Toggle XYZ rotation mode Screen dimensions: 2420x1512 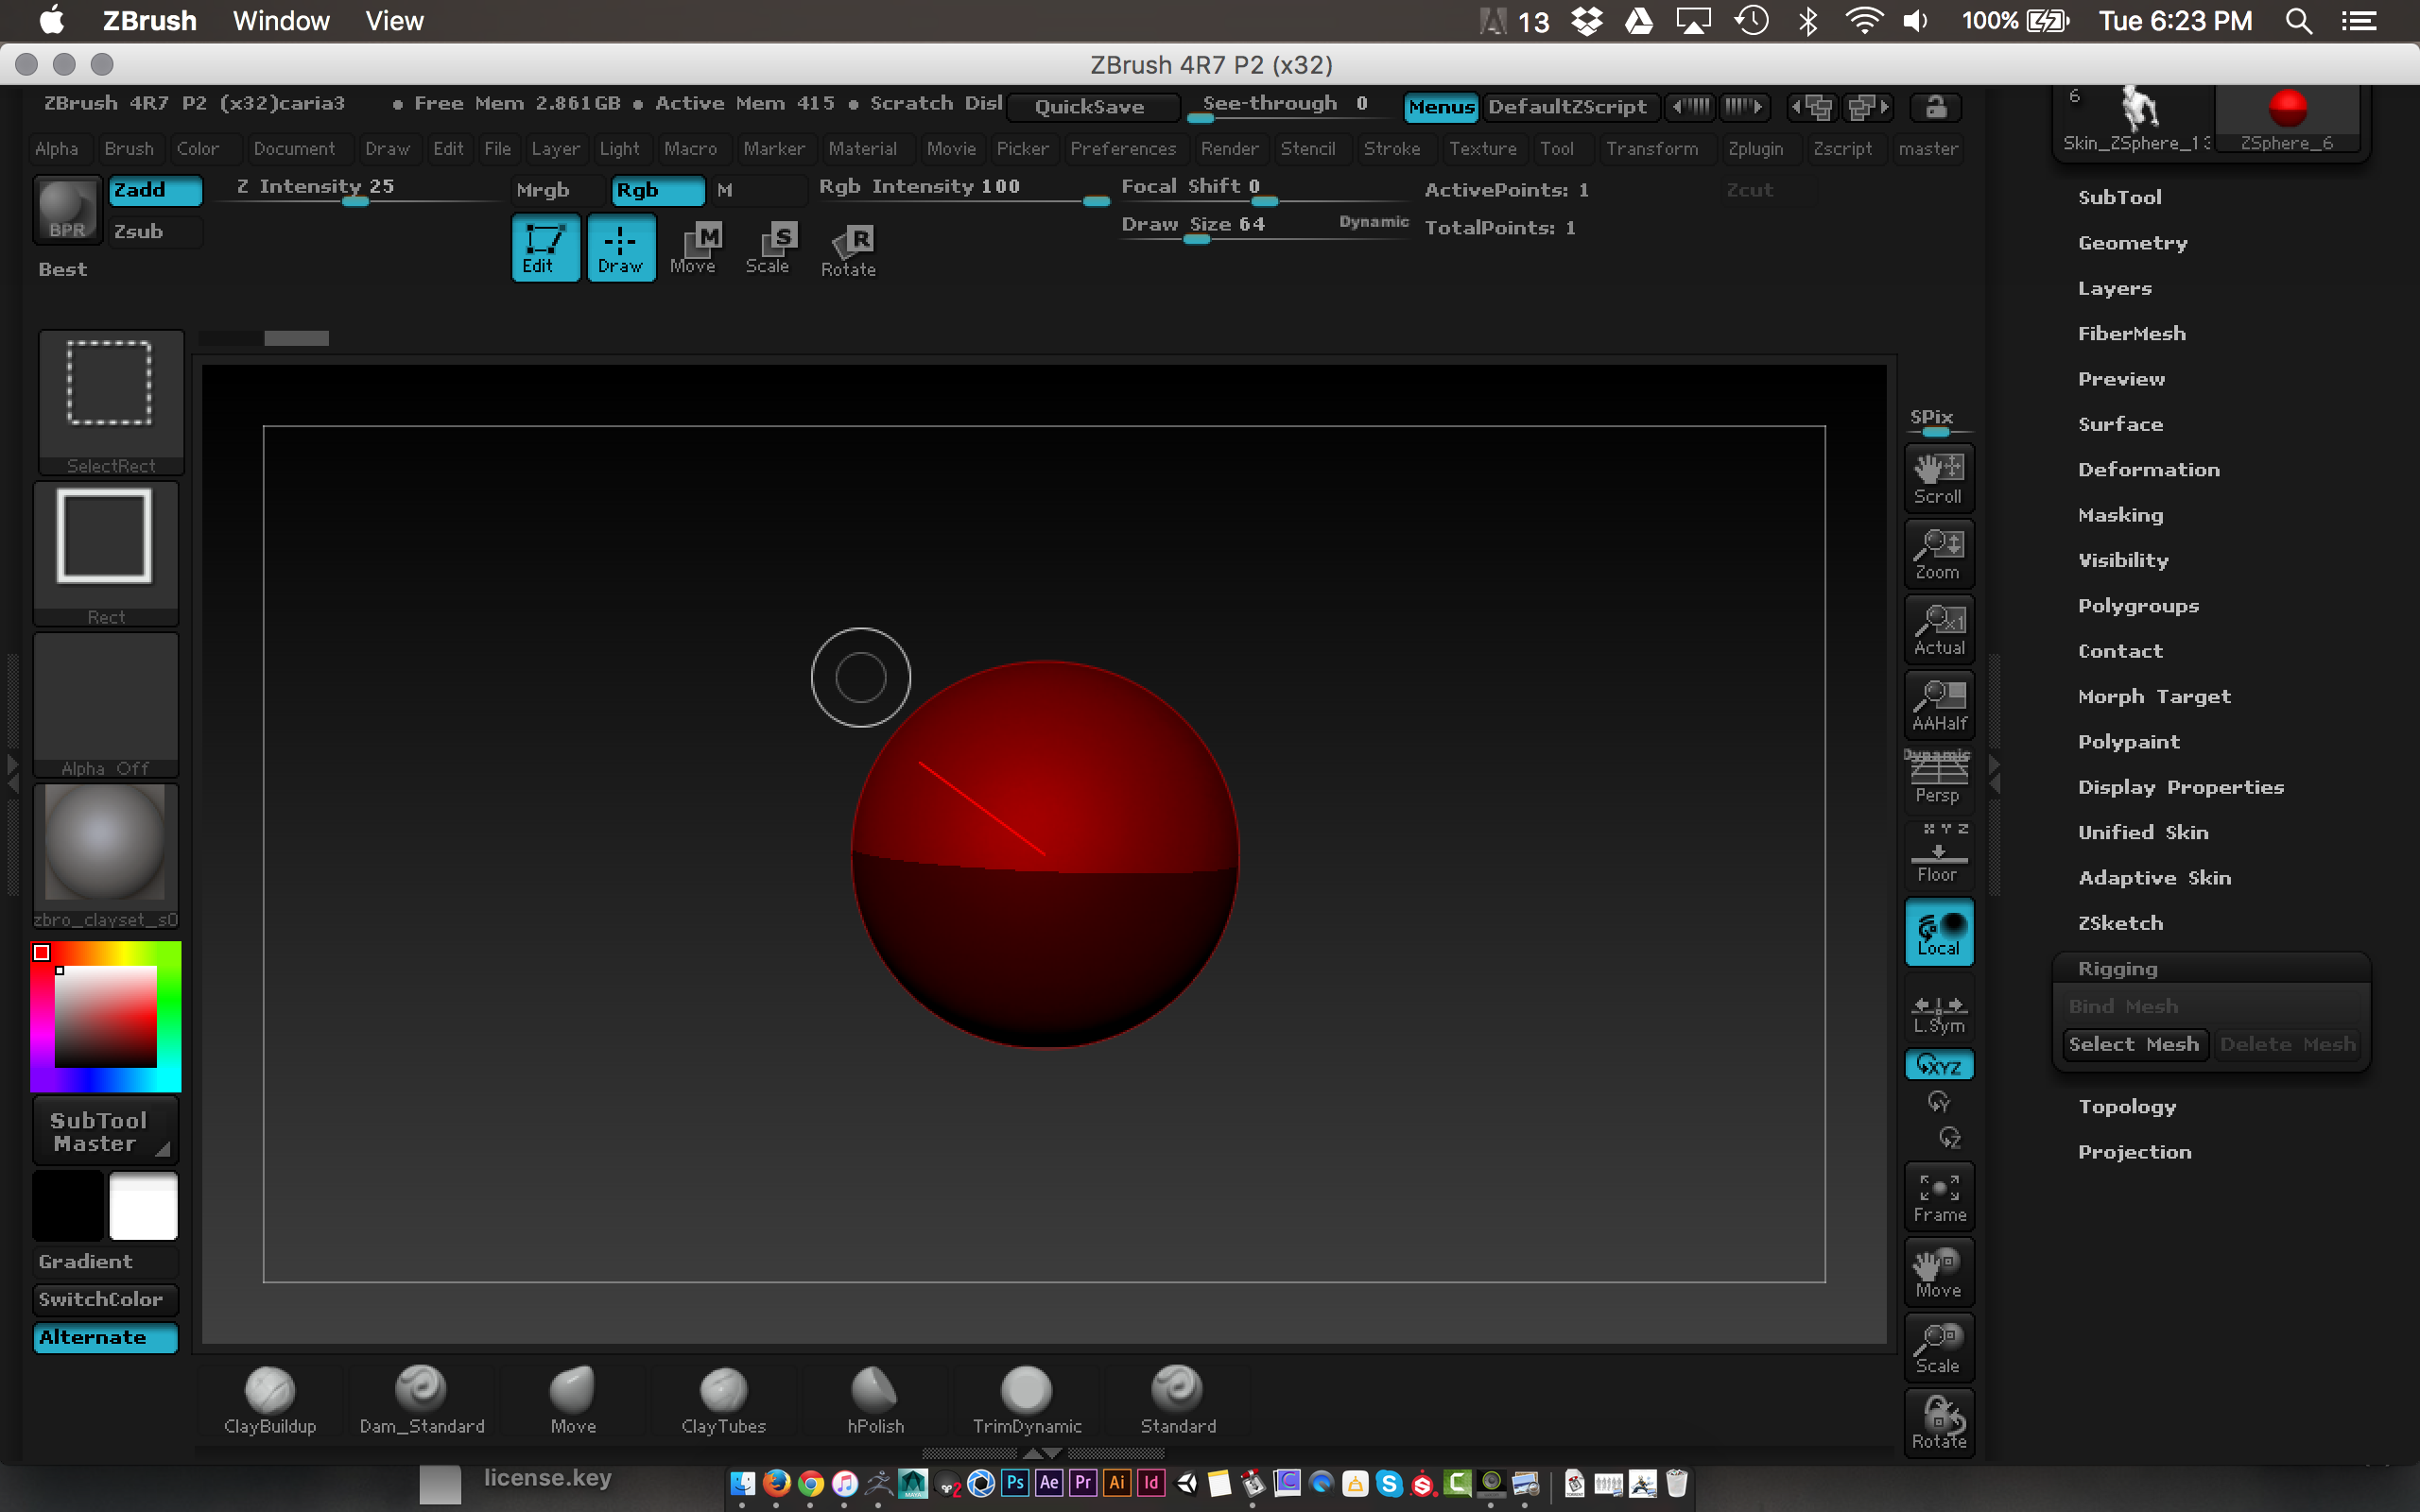coord(1938,1065)
